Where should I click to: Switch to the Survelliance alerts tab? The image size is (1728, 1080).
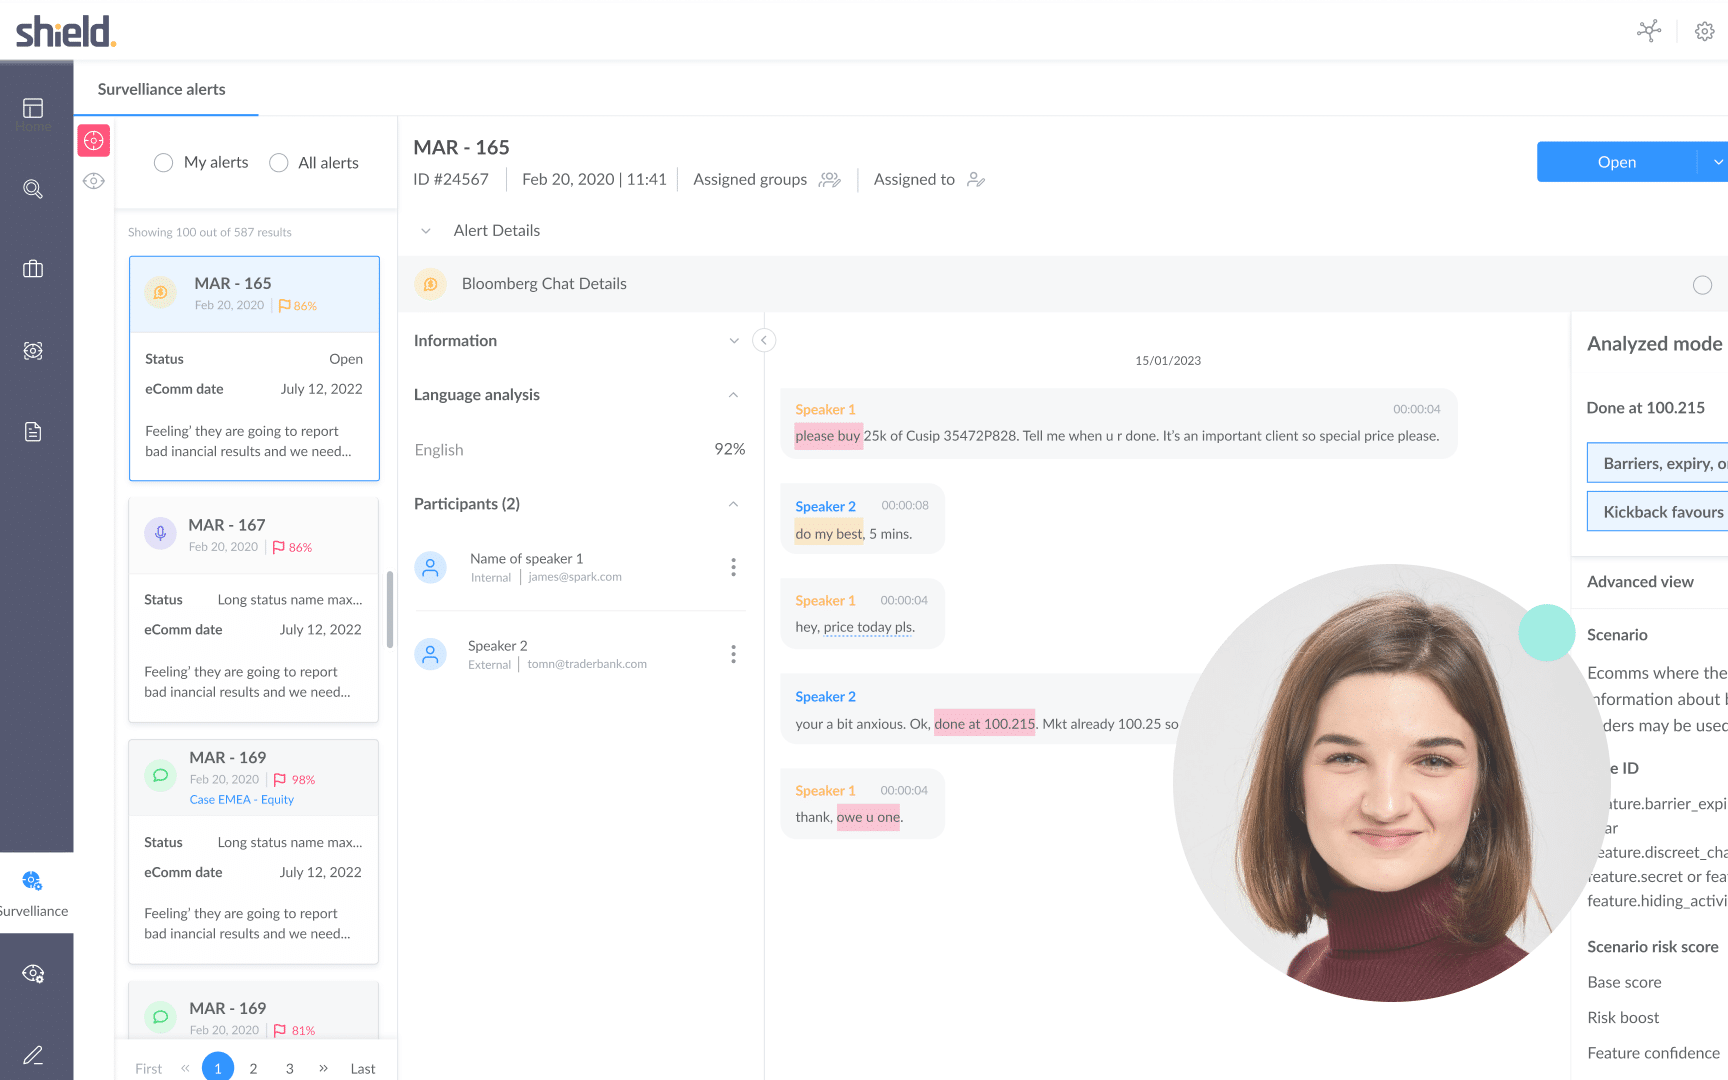(x=162, y=89)
